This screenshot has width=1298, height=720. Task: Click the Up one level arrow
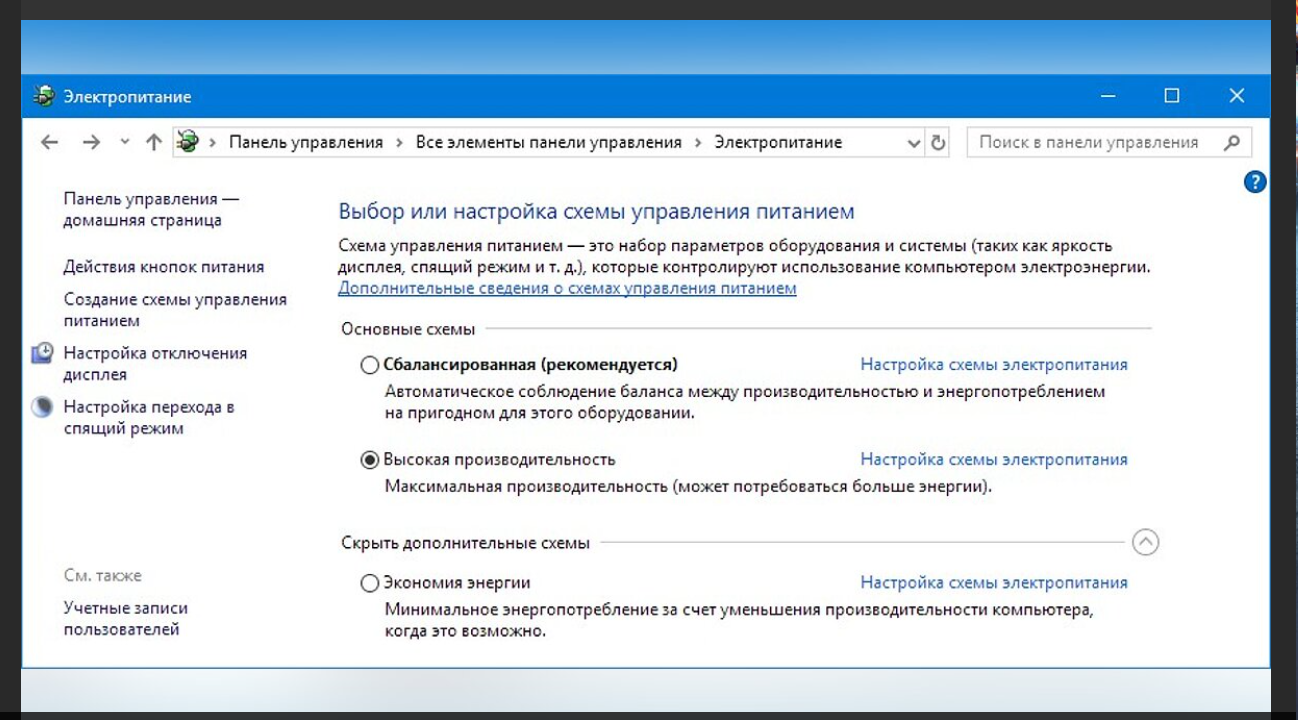[x=153, y=142]
